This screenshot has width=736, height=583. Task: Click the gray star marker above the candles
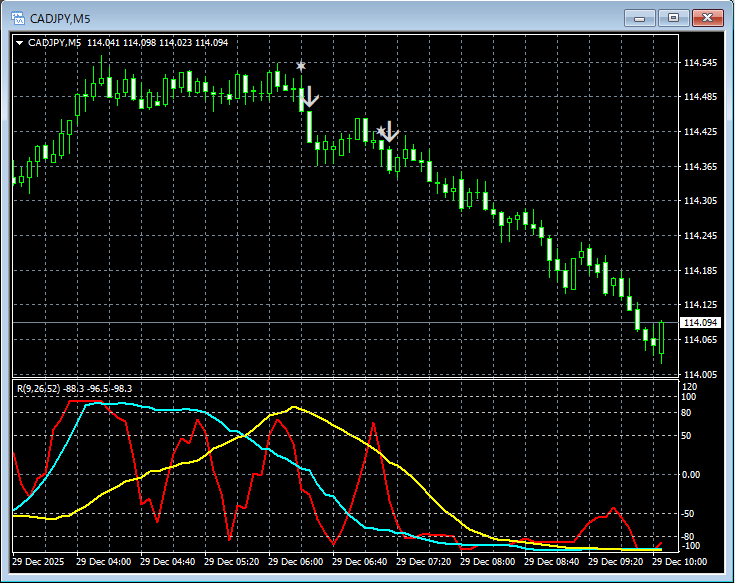coord(301,66)
